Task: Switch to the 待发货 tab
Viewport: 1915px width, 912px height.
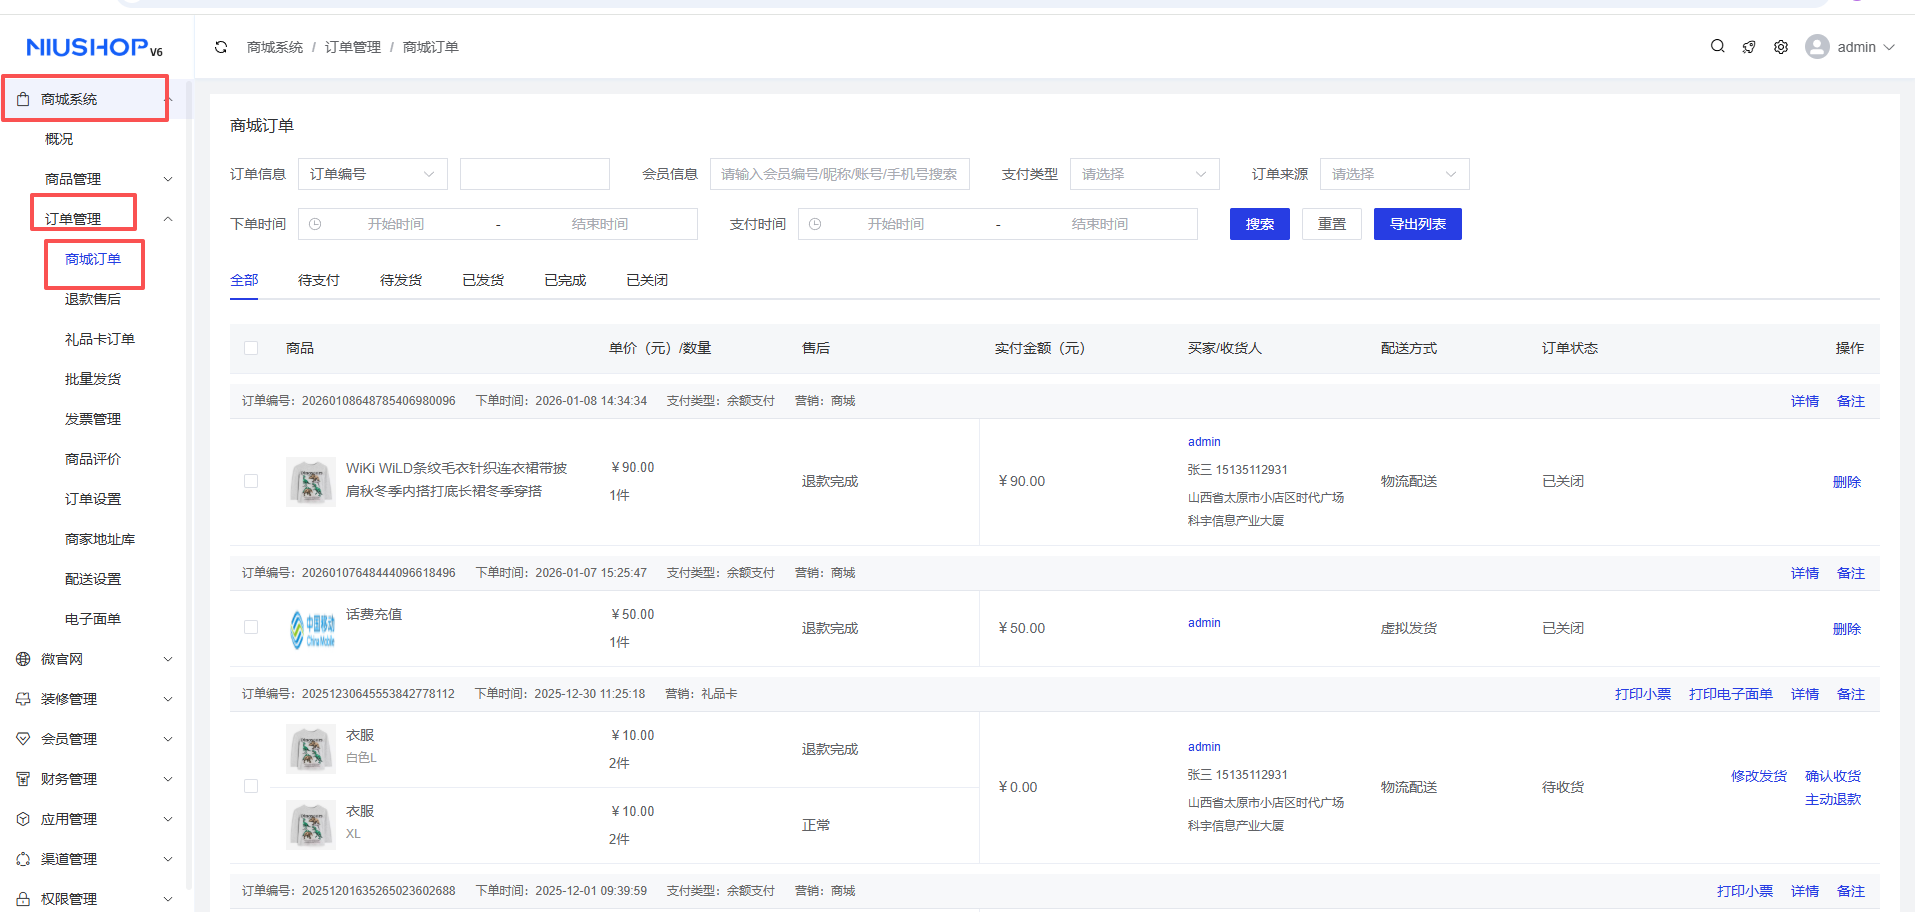Action: coord(400,280)
